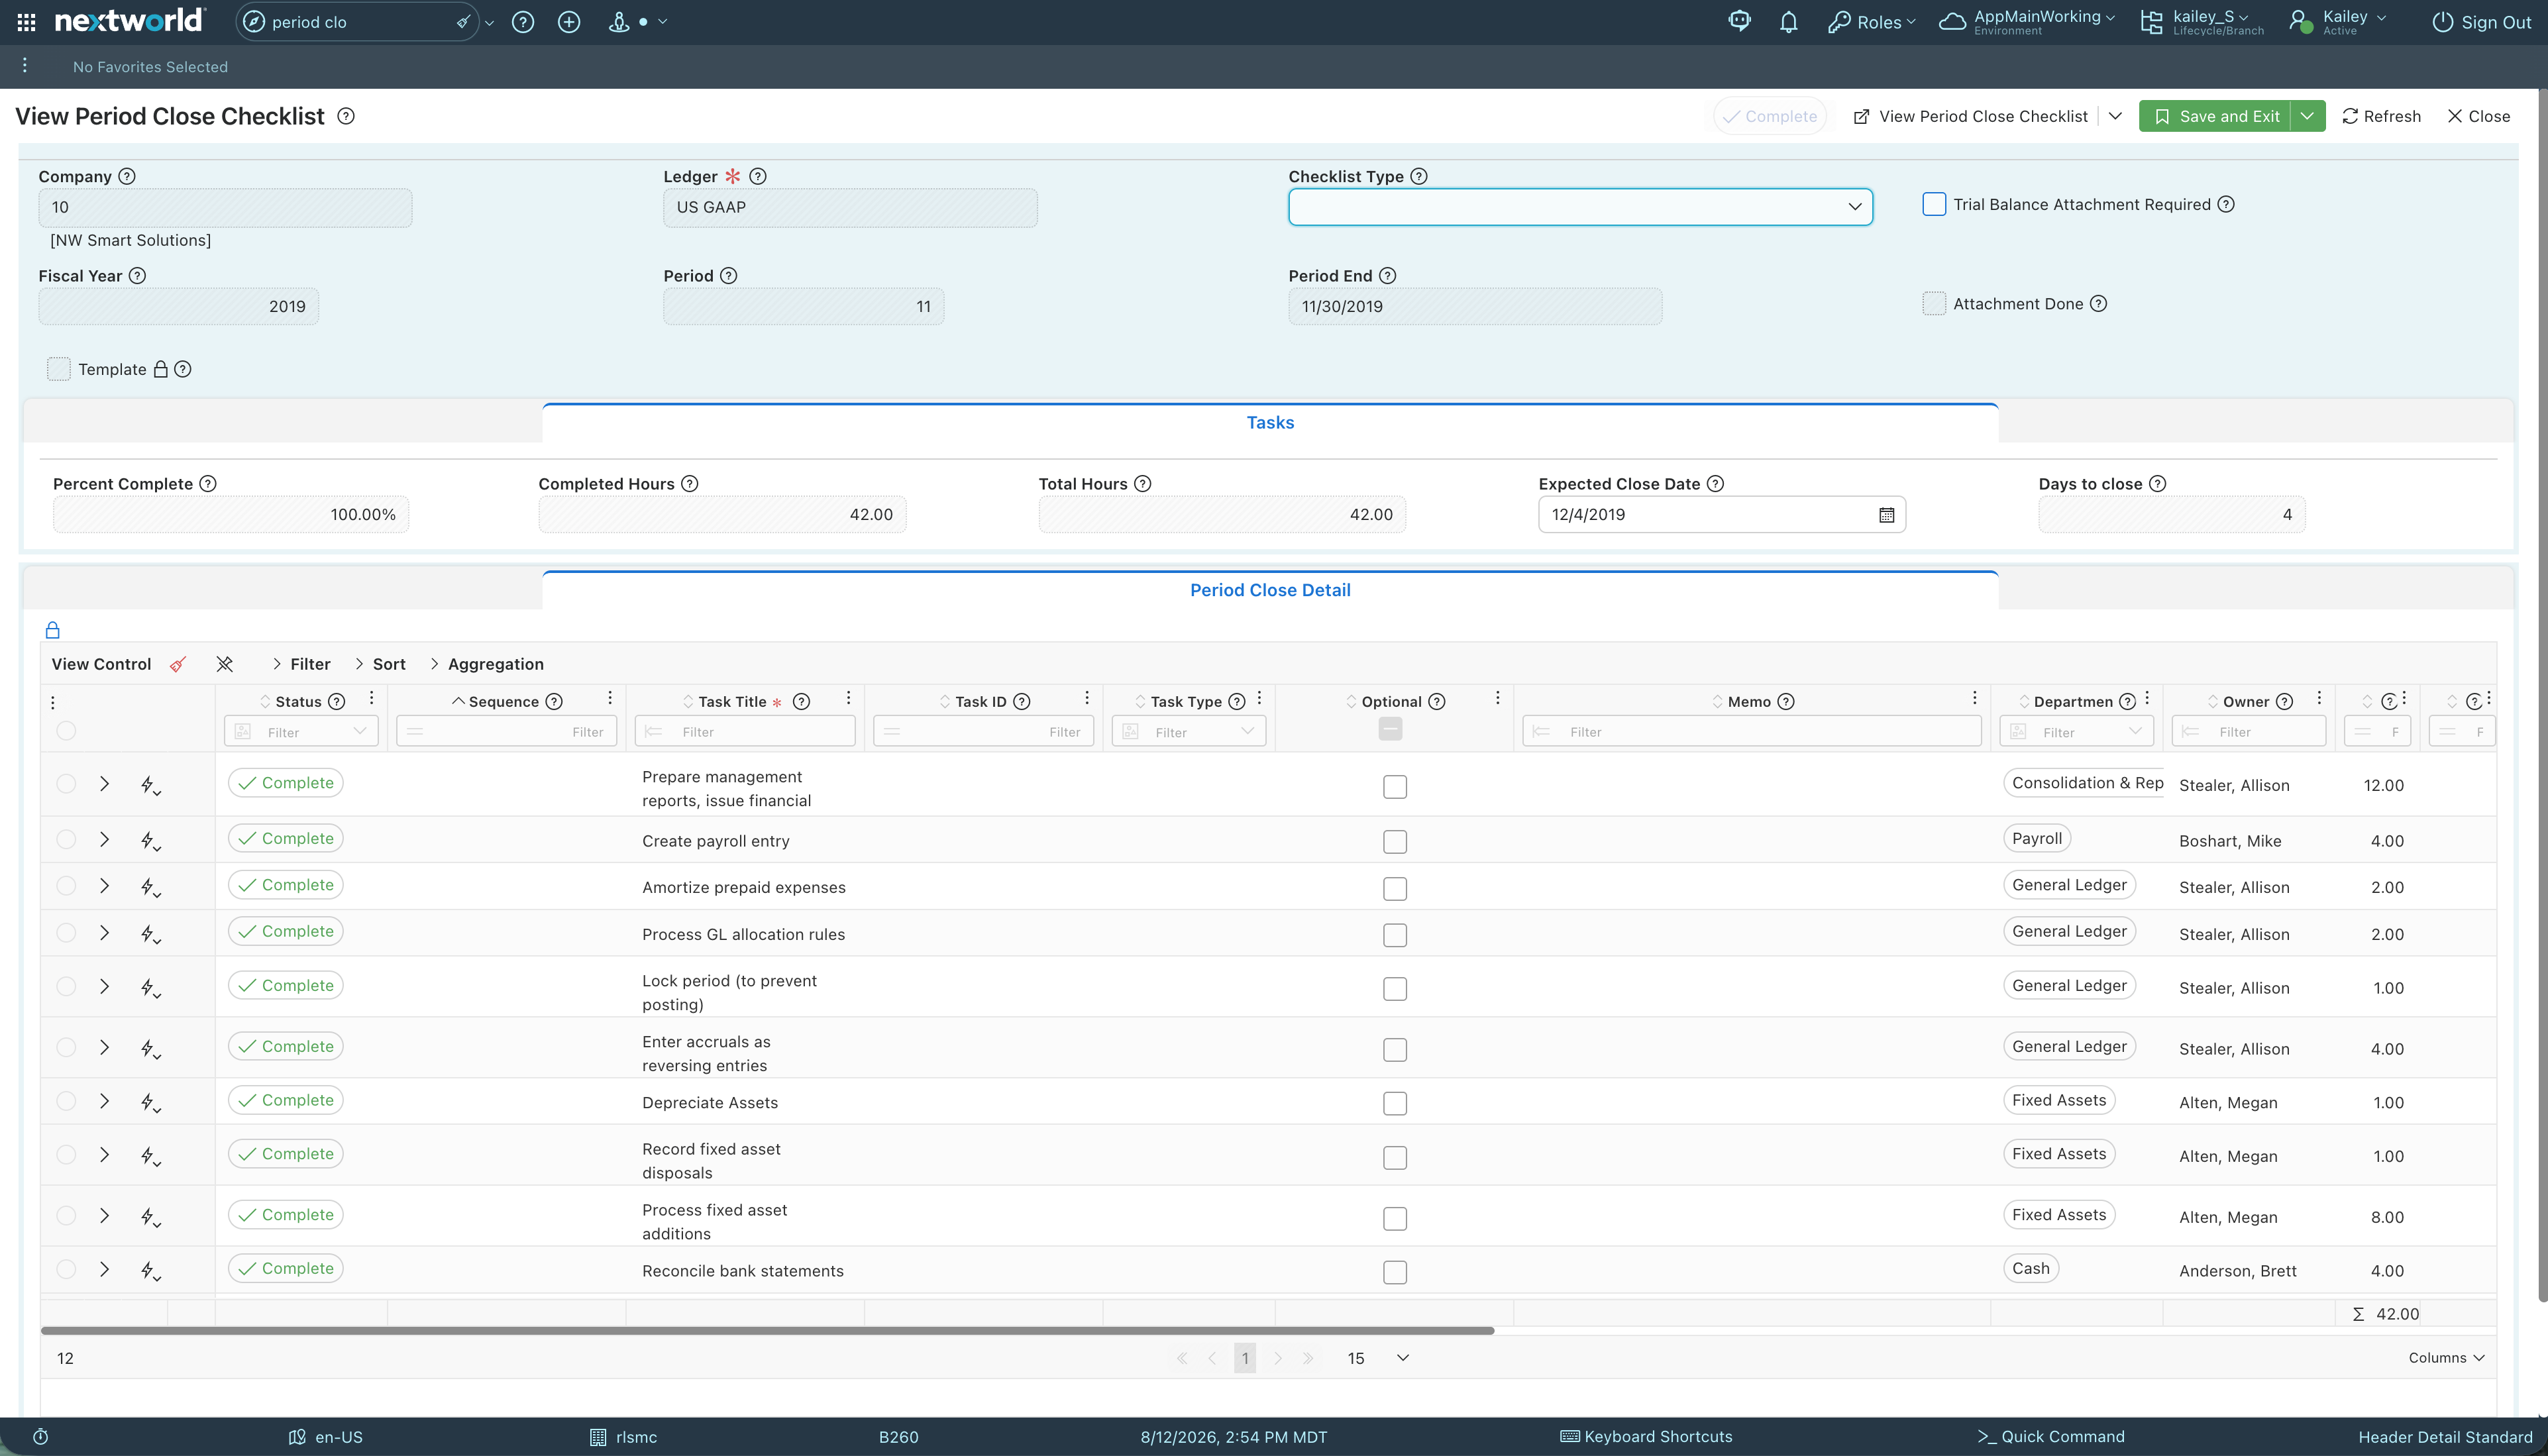Click the unpin icon next to View Control

225,664
